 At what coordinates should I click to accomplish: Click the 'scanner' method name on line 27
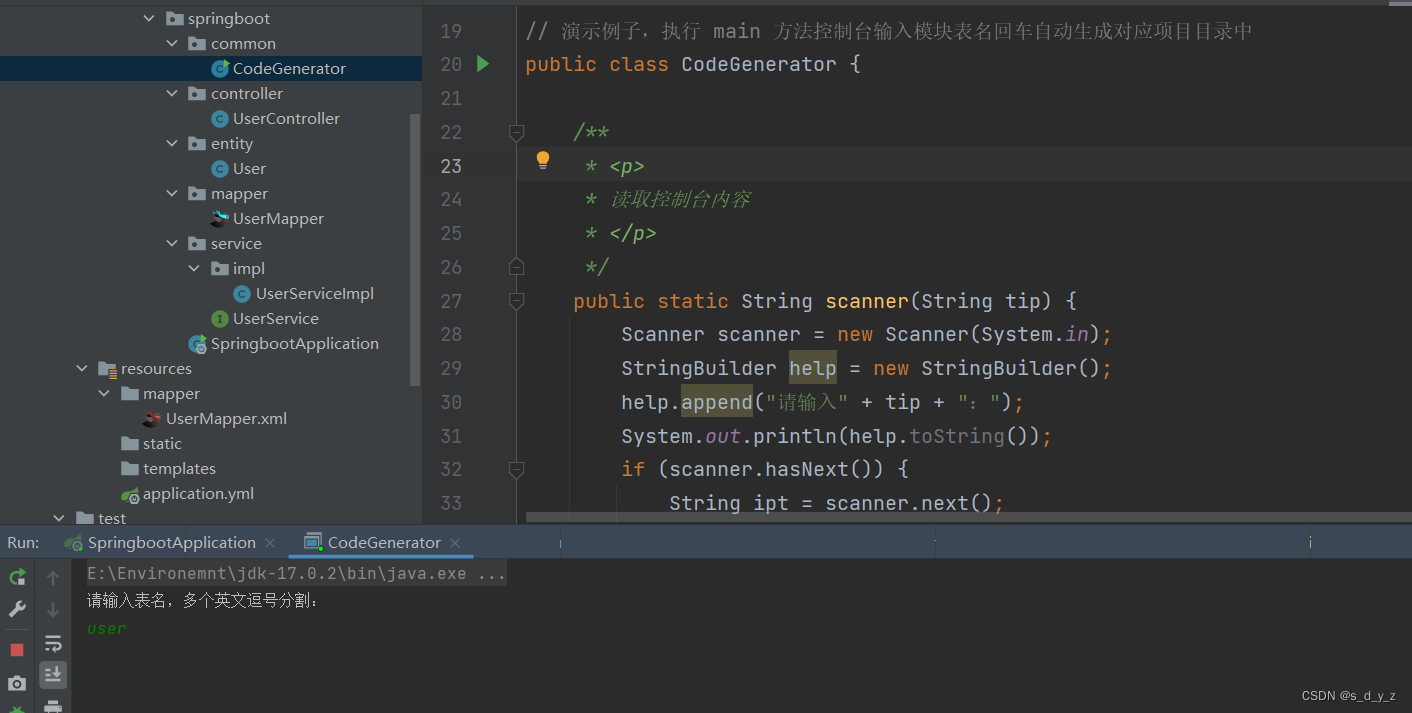coord(867,301)
